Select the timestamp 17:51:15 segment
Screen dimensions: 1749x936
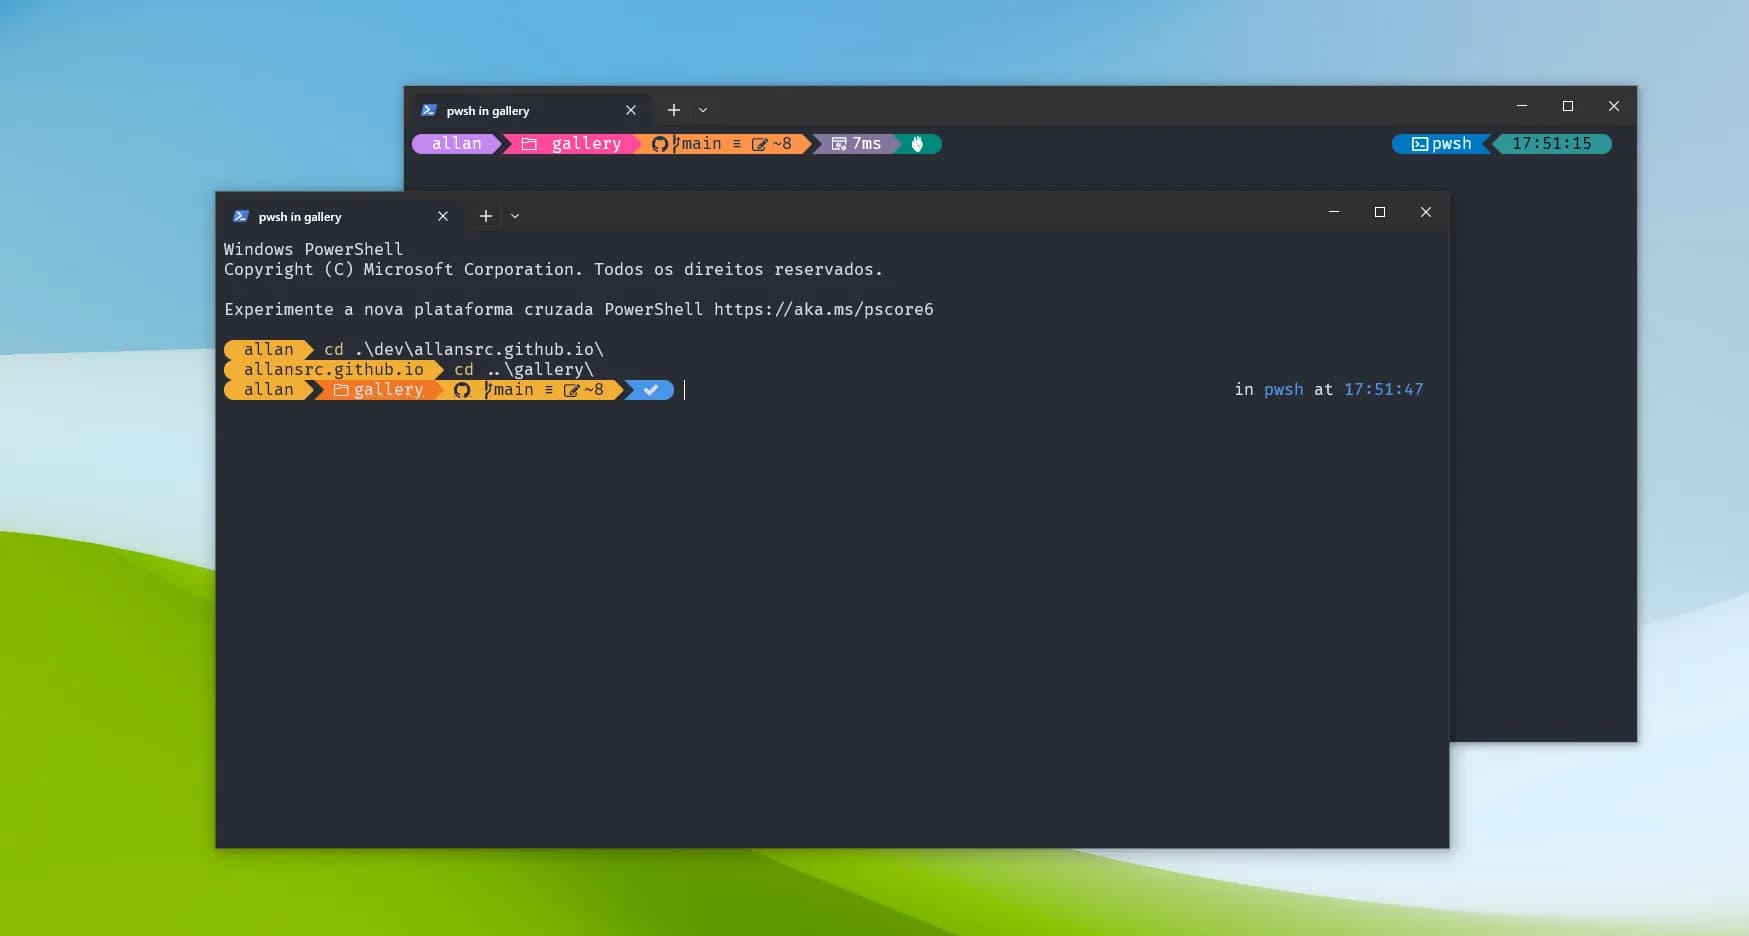coord(1553,143)
